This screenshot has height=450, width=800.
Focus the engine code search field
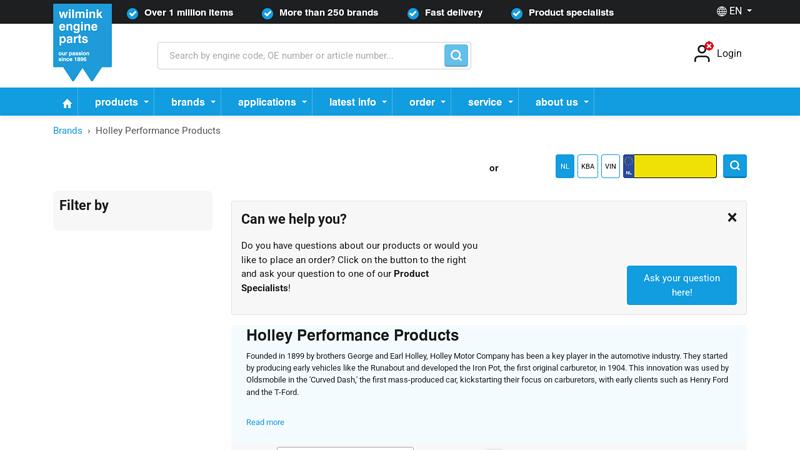click(301, 56)
